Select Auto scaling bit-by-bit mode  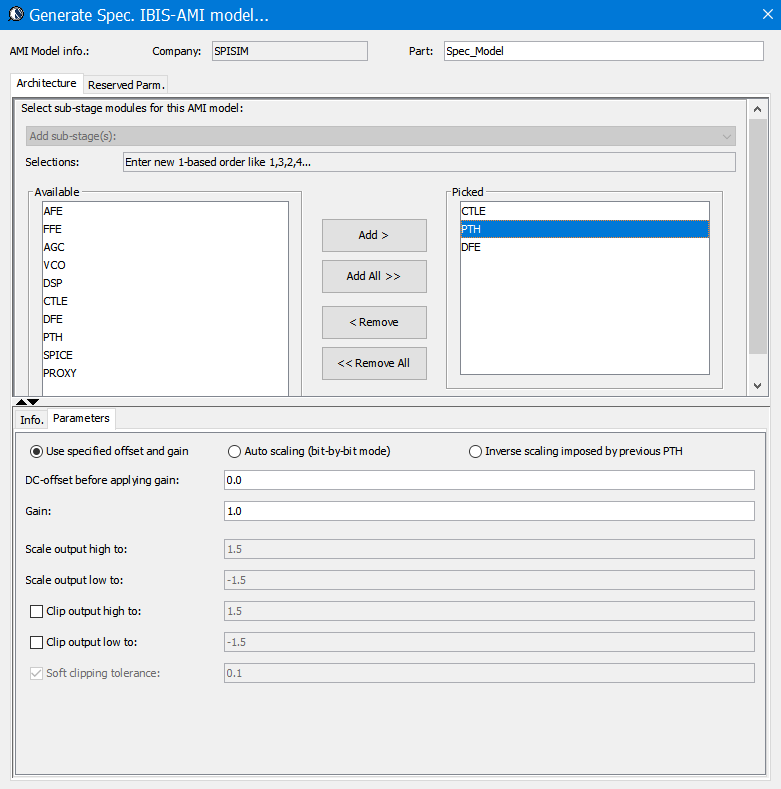tap(236, 451)
